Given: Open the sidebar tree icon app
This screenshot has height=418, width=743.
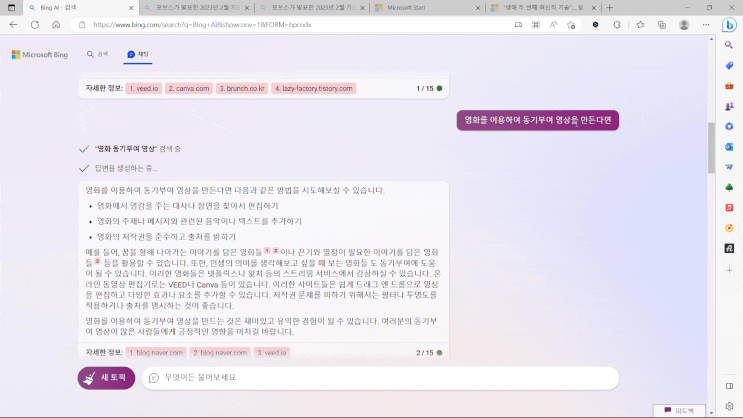Looking at the screenshot, I should pyautogui.click(x=729, y=188).
